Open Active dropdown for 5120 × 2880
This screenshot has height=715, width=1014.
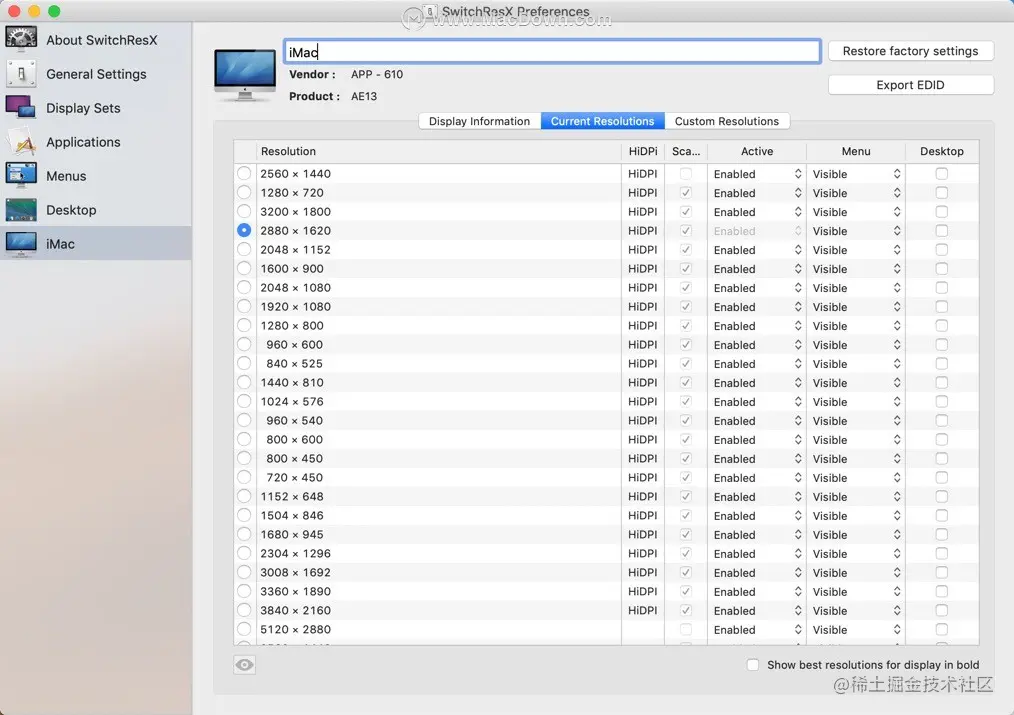pos(757,630)
